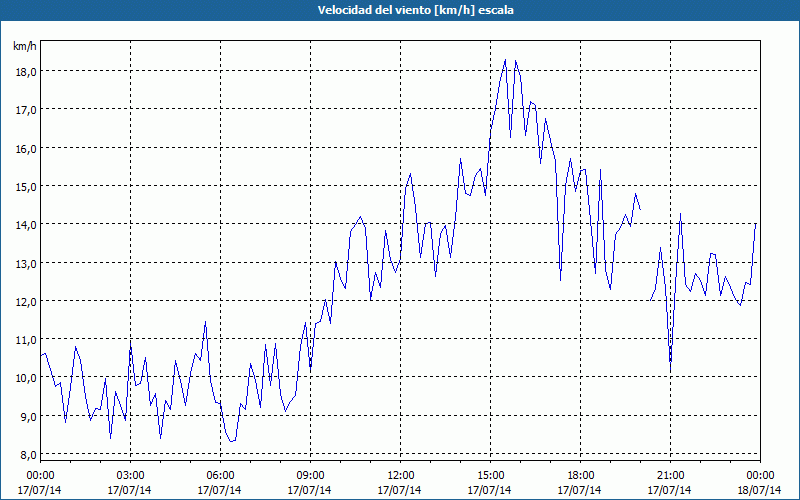Click the chart title 'Velocidad del viento [km/h] escala'
This screenshot has width=800, height=500.
[415, 10]
